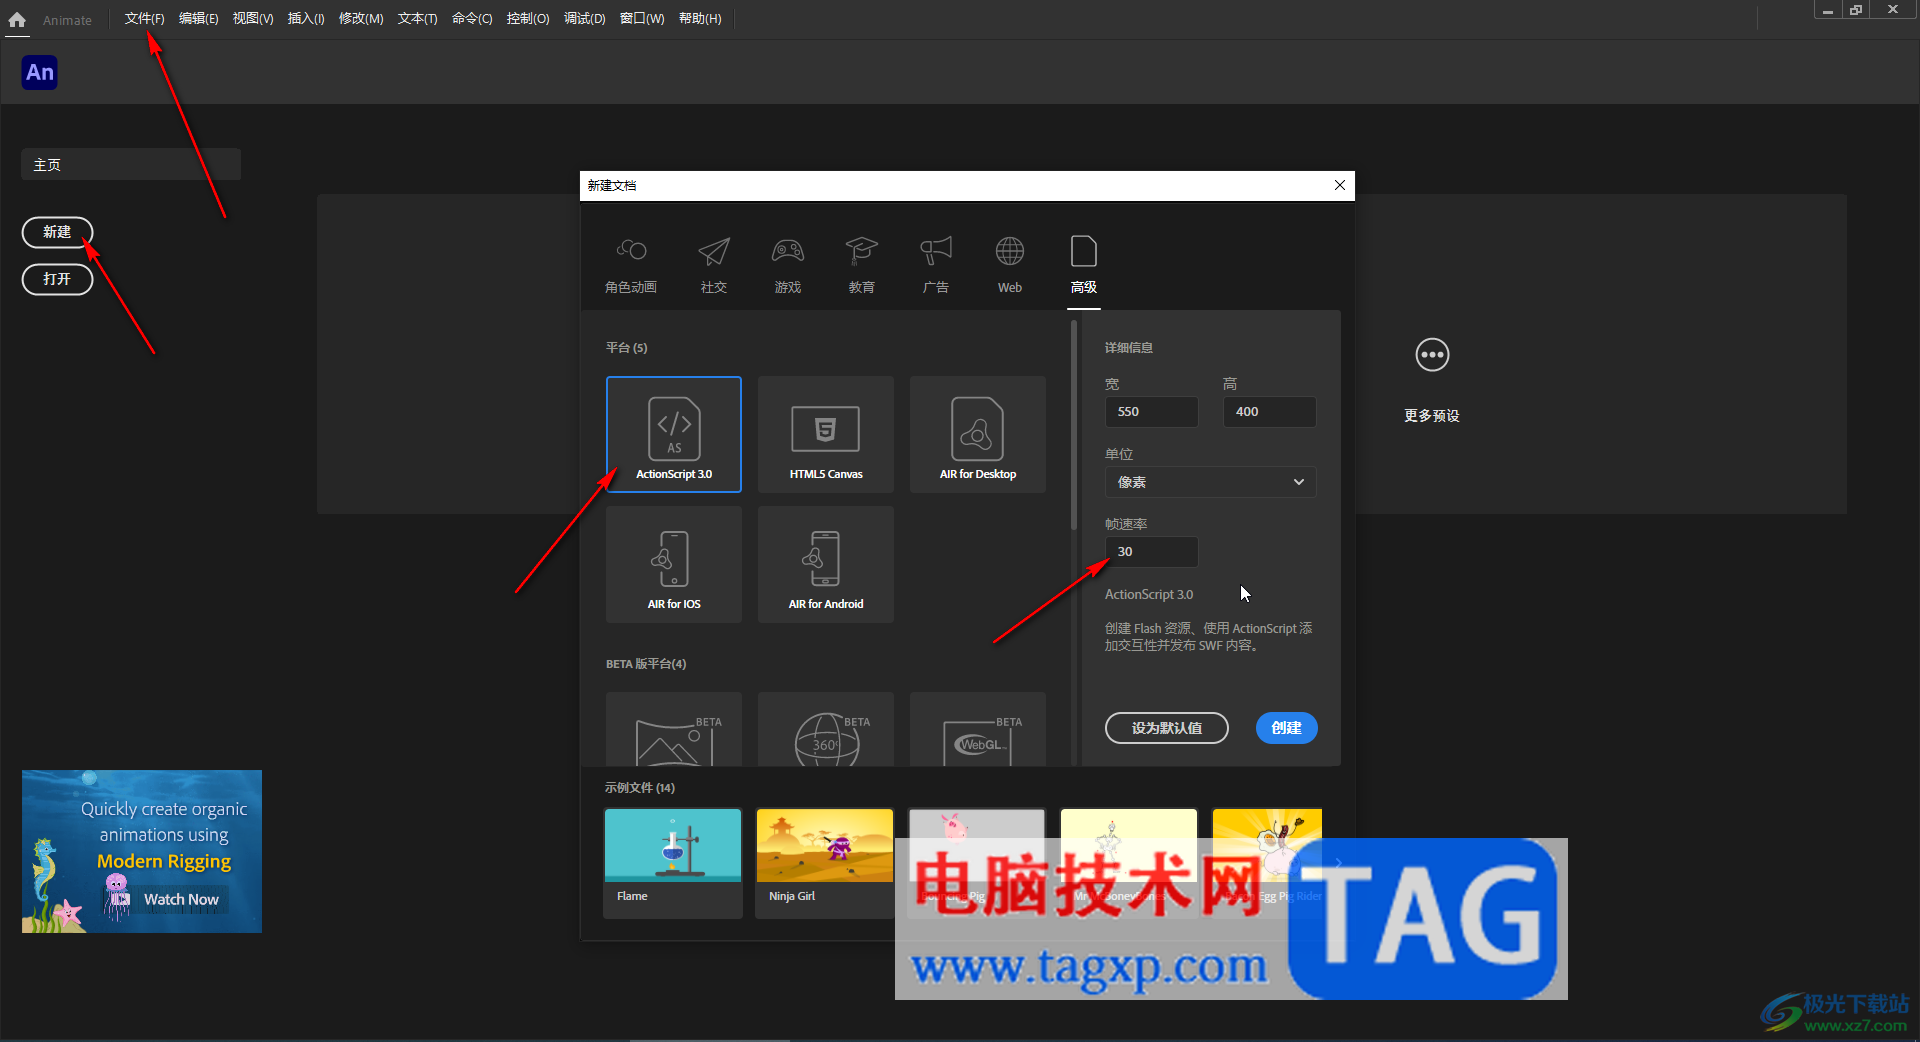Image resolution: width=1920 pixels, height=1042 pixels.
Task: Open the 文件(F) menu
Action: click(x=144, y=19)
